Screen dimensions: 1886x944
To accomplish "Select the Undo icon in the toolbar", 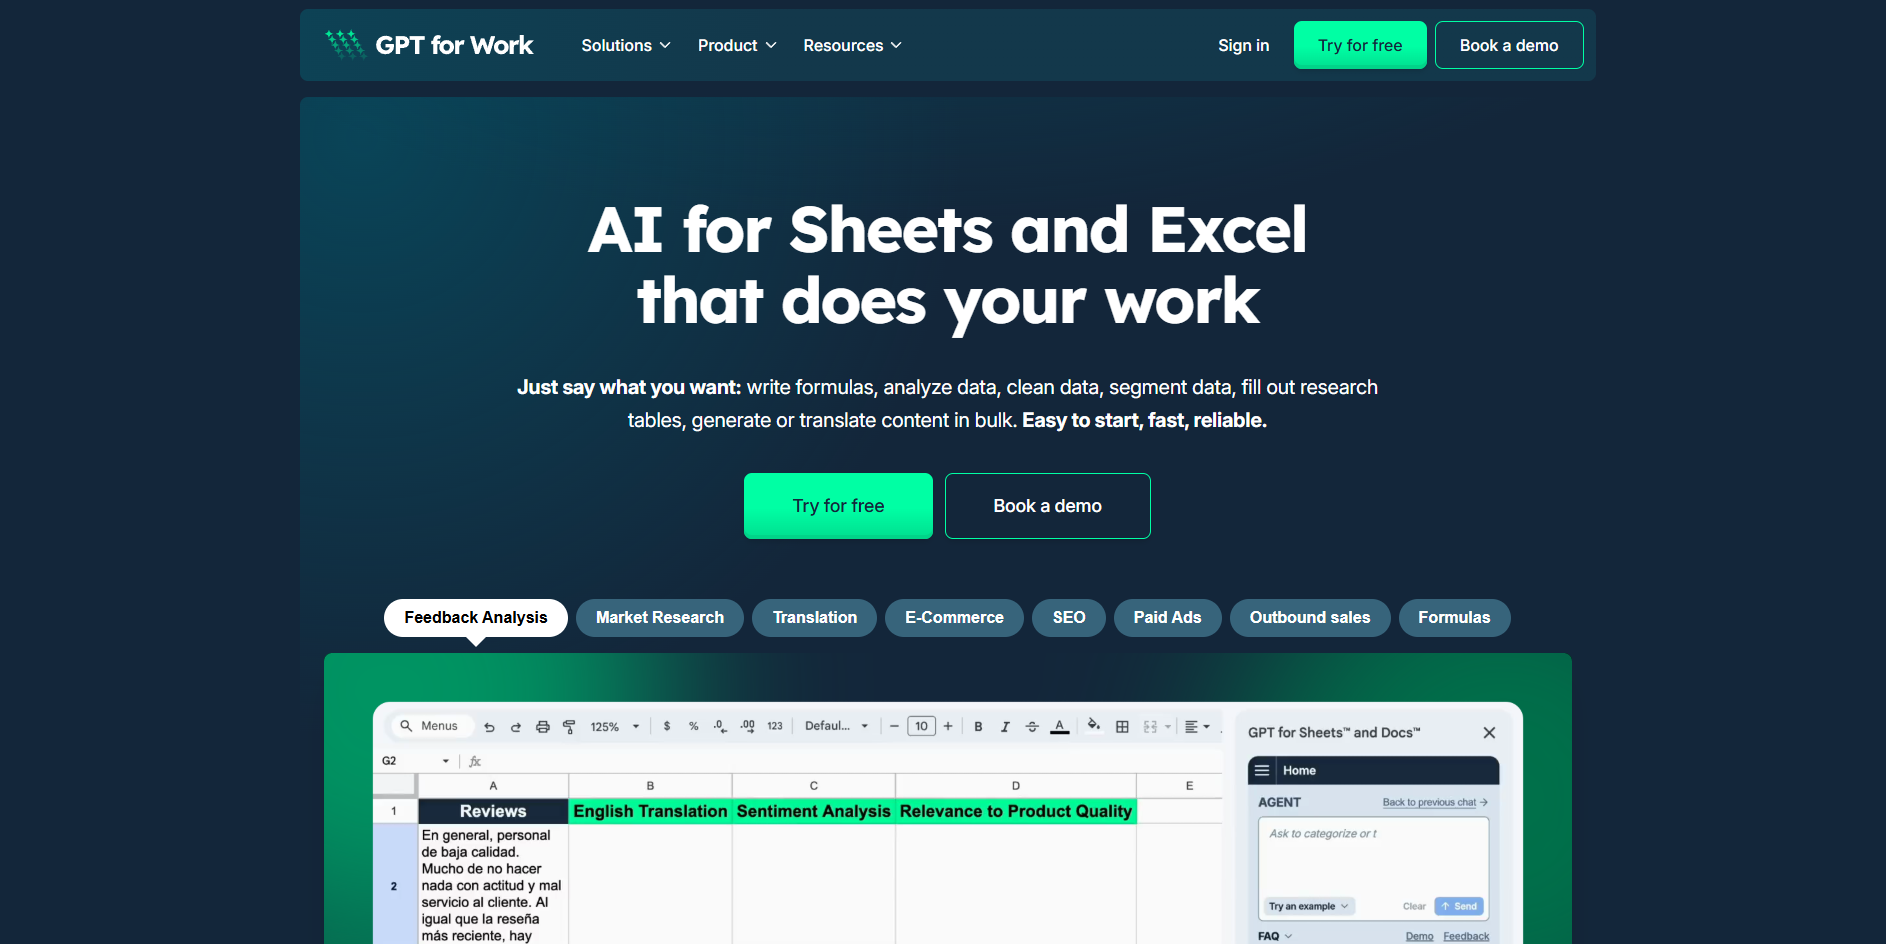I will click(x=489, y=726).
